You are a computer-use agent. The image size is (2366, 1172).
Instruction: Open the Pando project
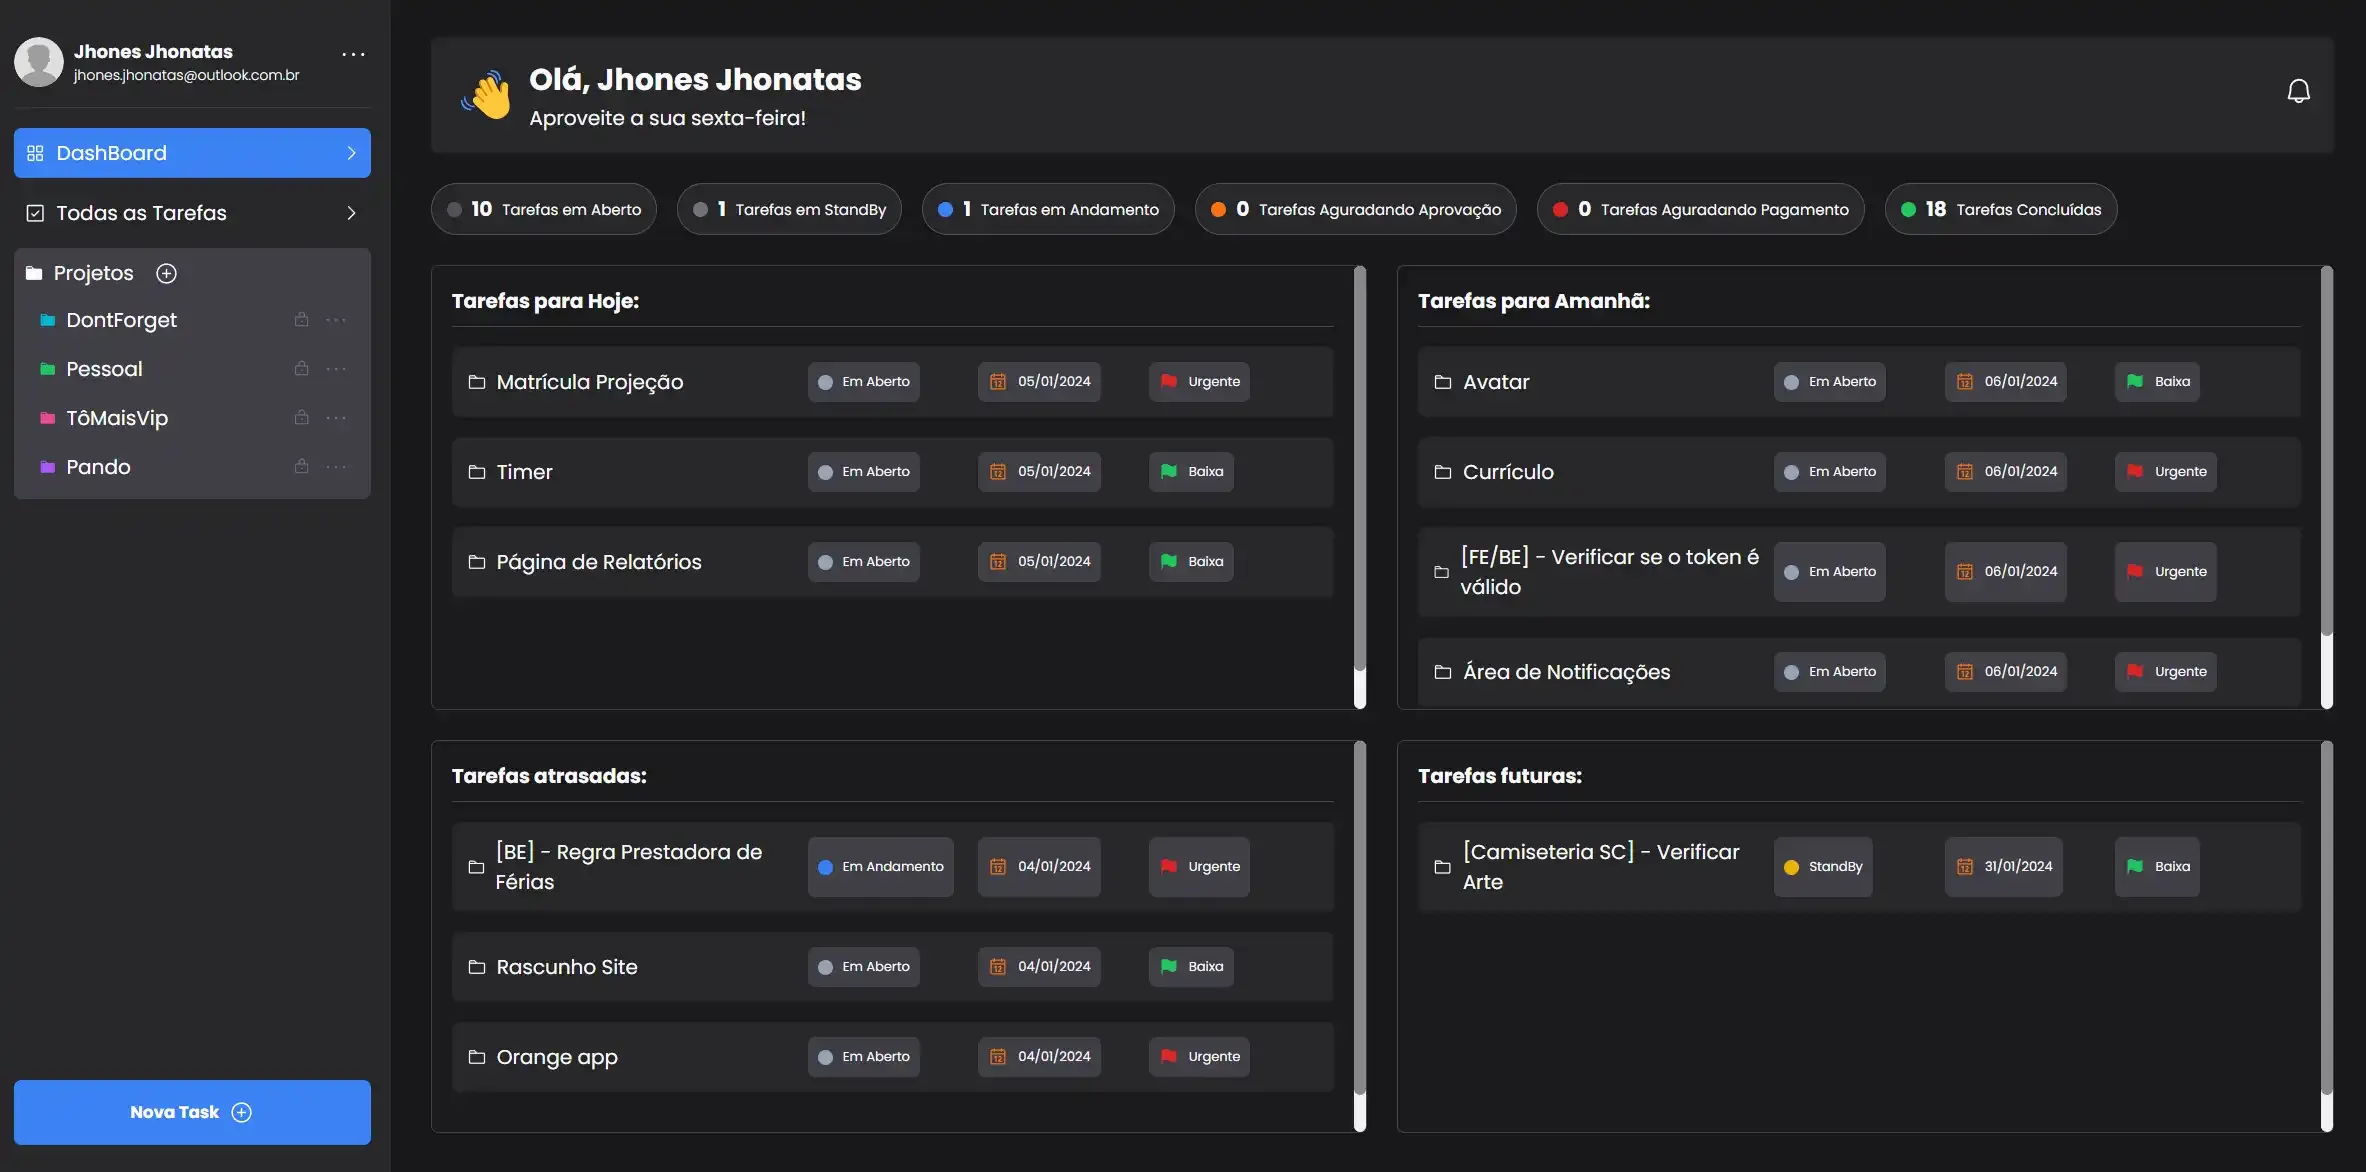[98, 467]
